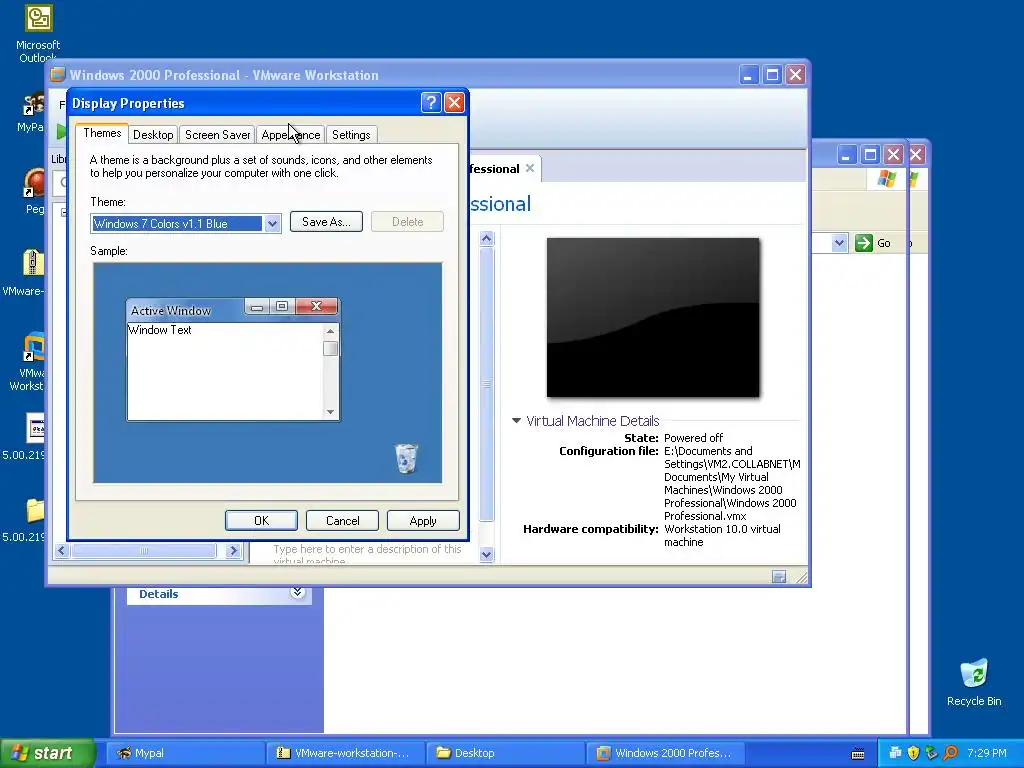
Task: Click the Apply button
Action: (x=423, y=520)
